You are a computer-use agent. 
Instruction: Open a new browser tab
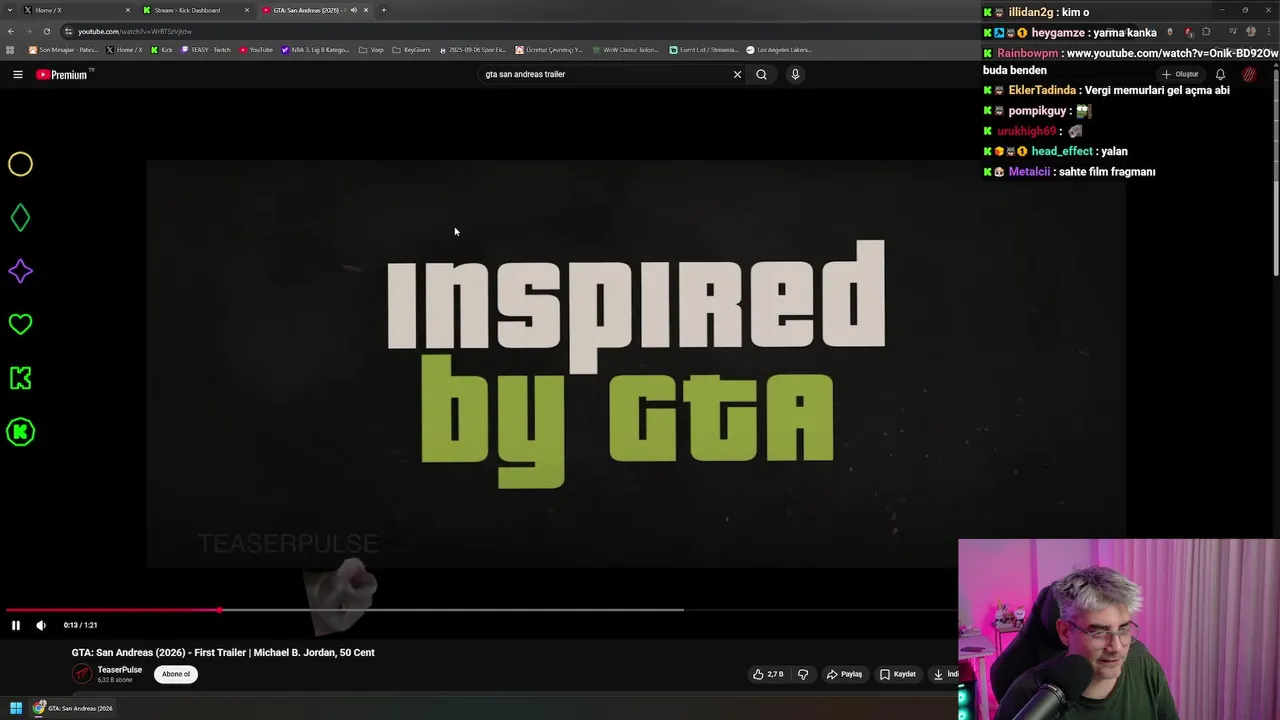[384, 10]
